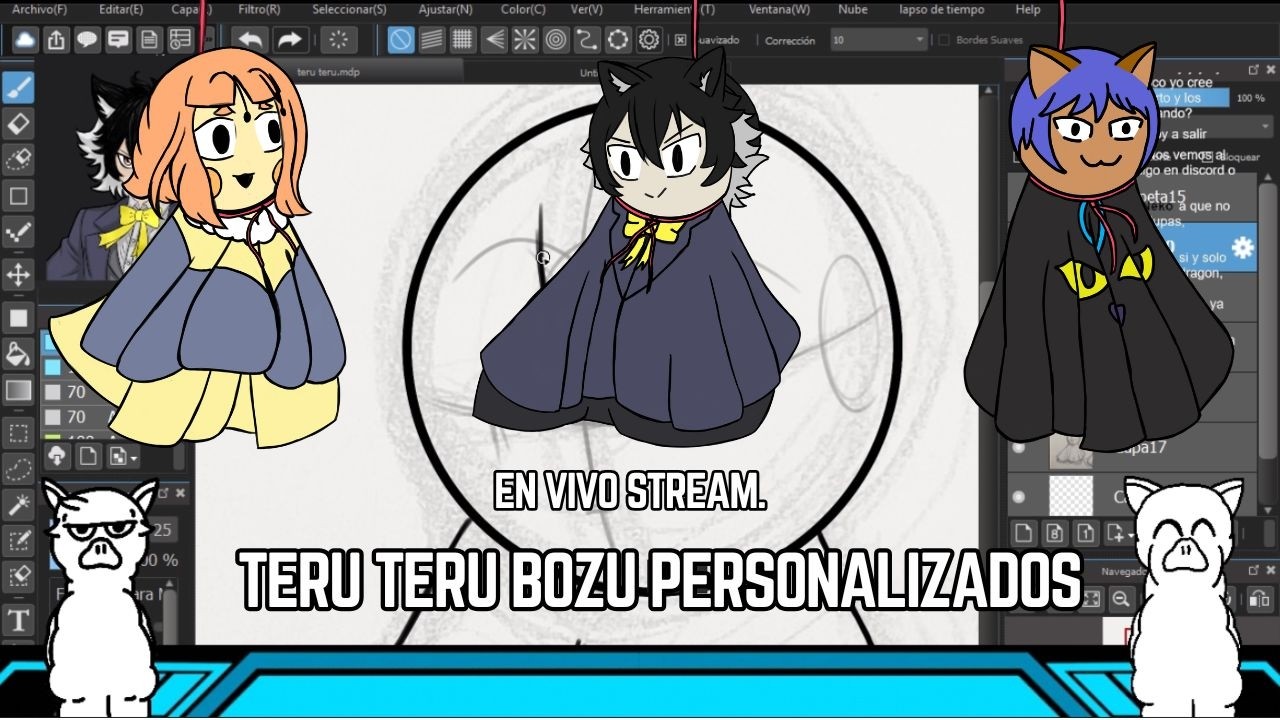
Task: Add a new layer with page icon
Action: pos(1022,532)
